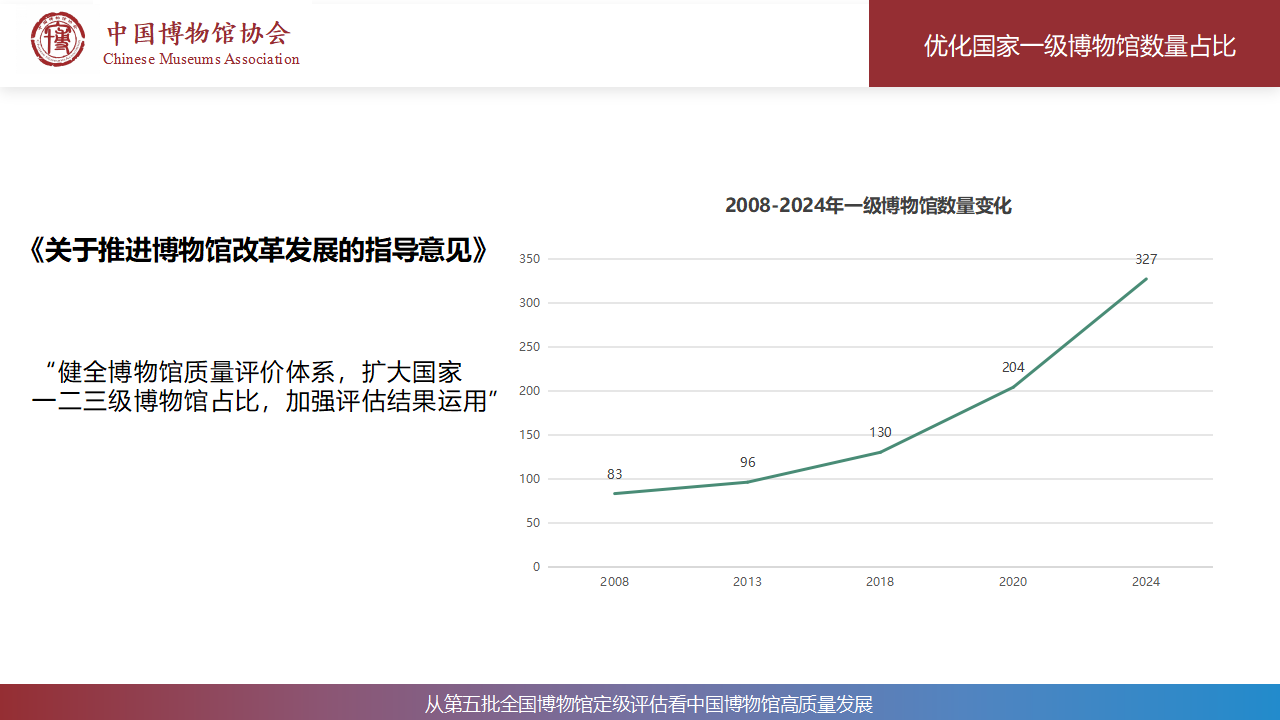Click the footer text 从第五批全国博物馆定级评估看中国博物馆高质量发展
The image size is (1280, 720).
click(x=649, y=704)
